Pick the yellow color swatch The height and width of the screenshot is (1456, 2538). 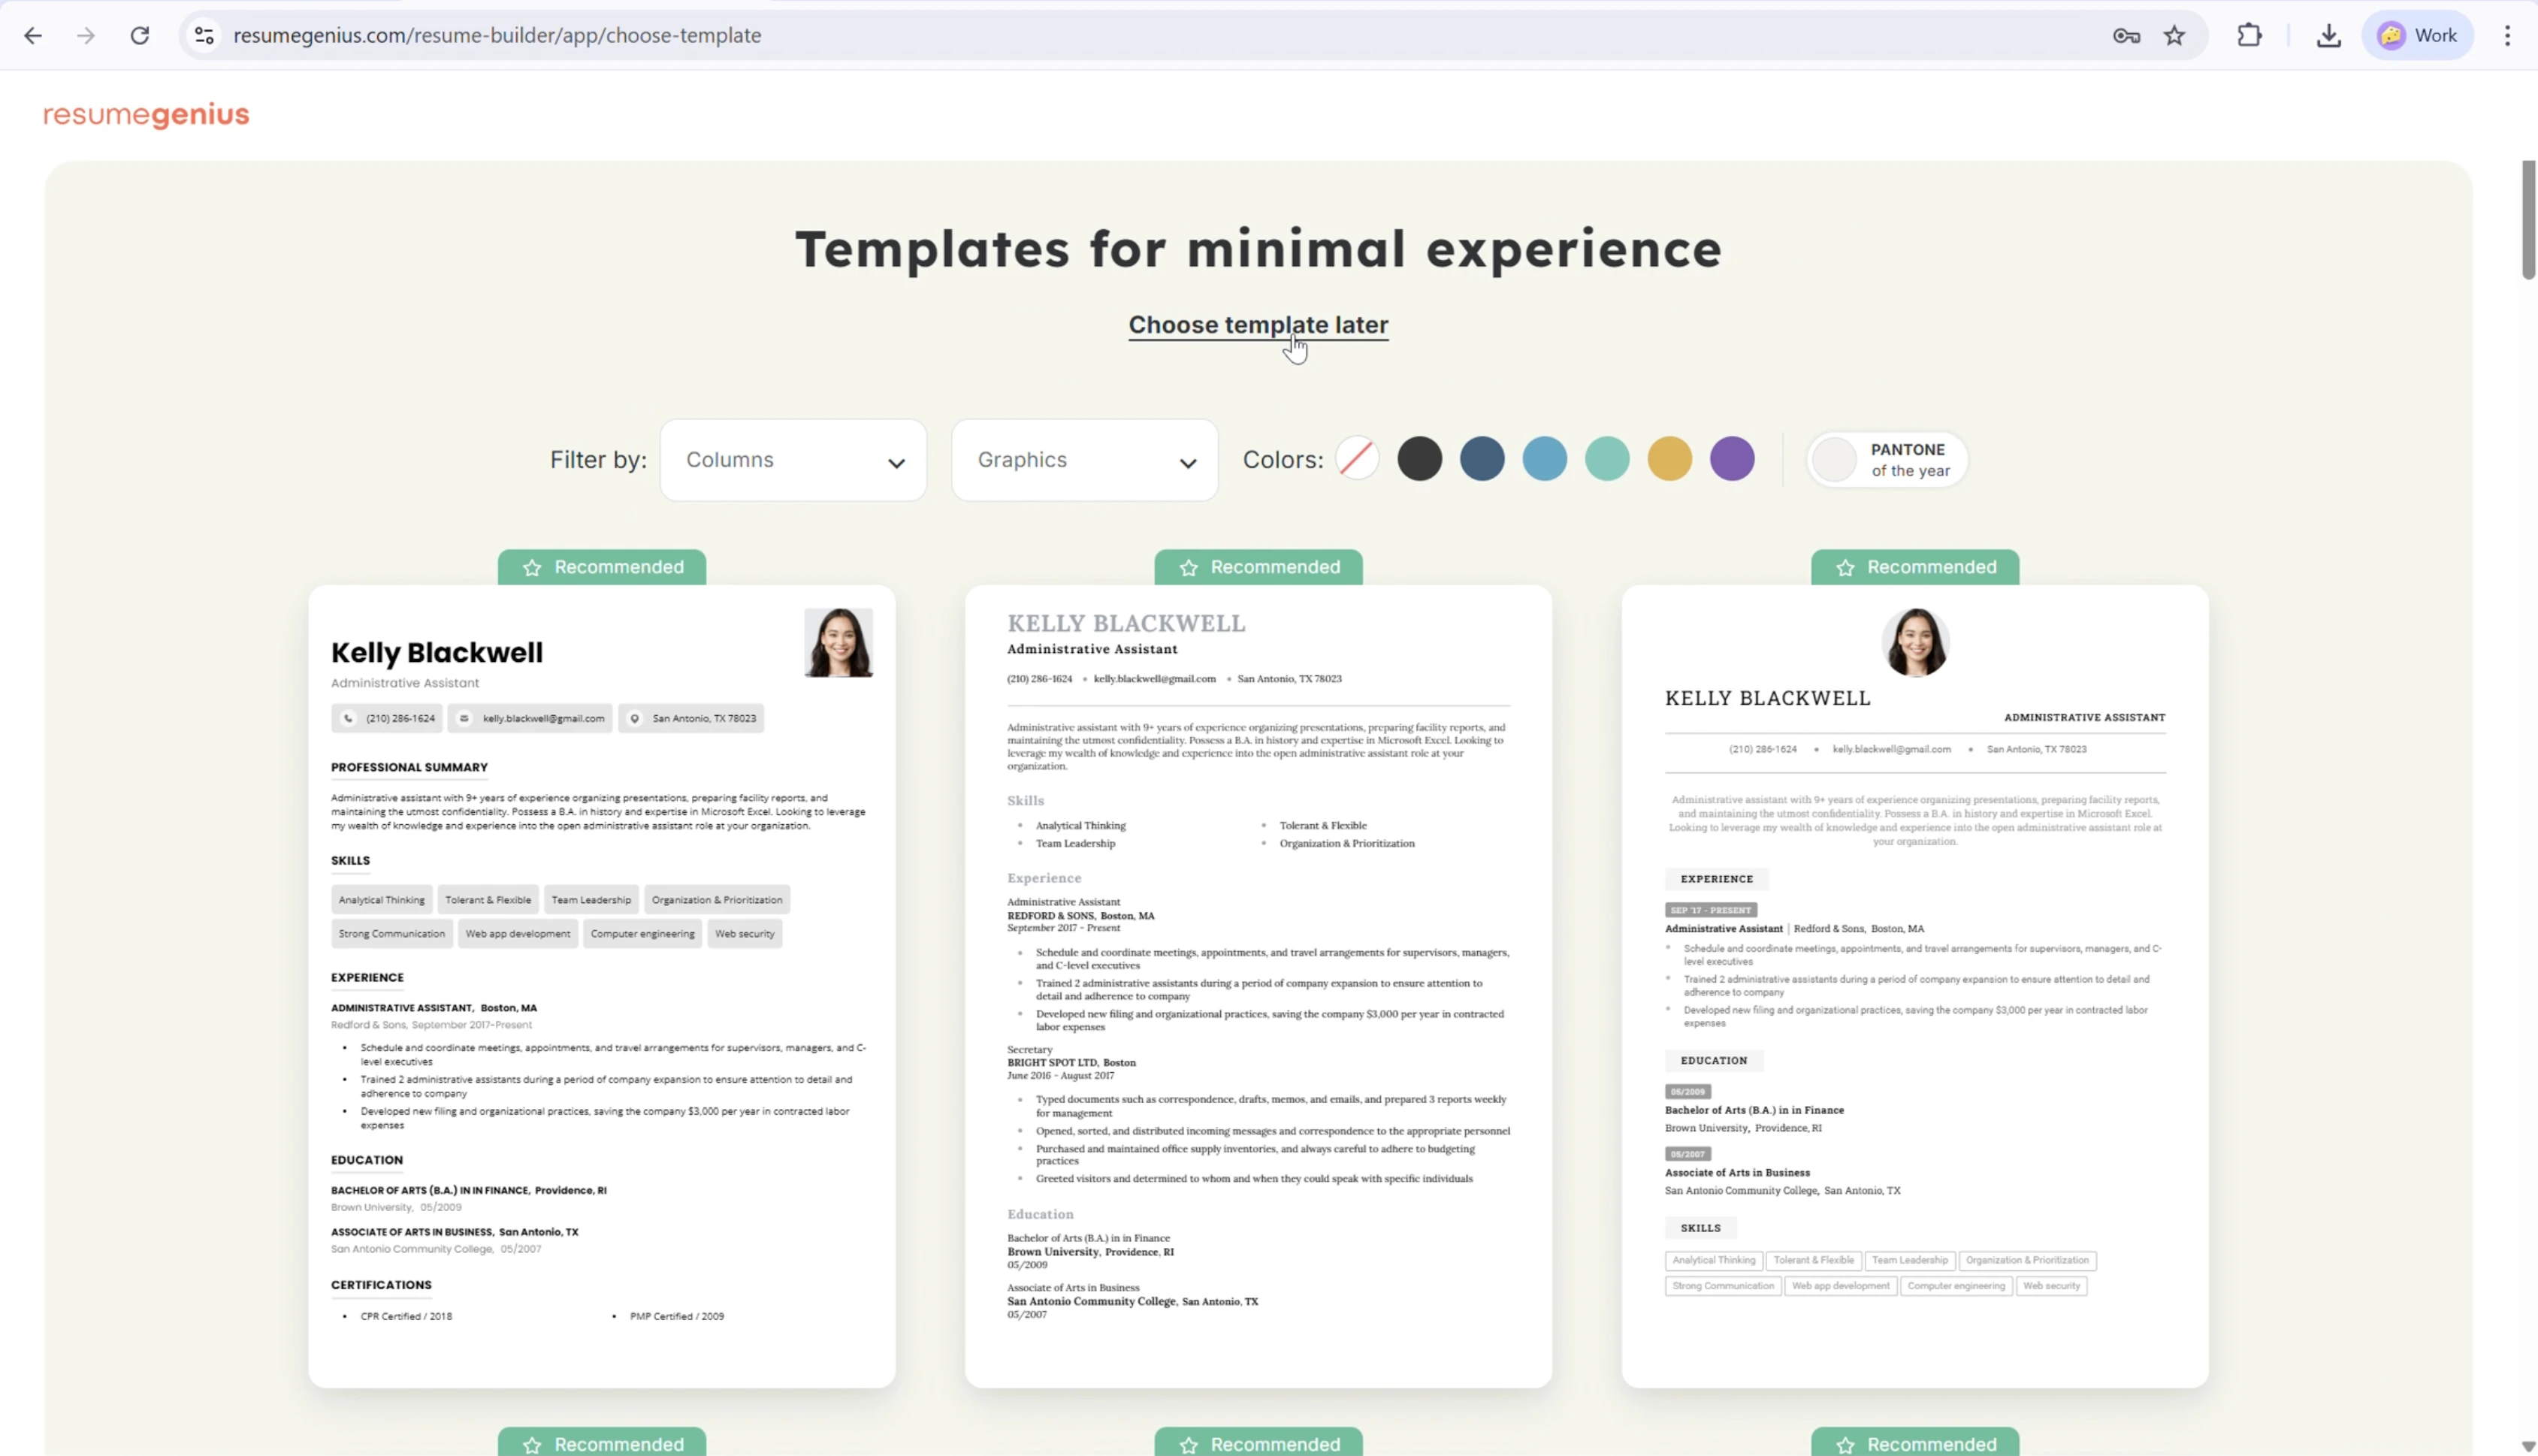(x=1669, y=459)
